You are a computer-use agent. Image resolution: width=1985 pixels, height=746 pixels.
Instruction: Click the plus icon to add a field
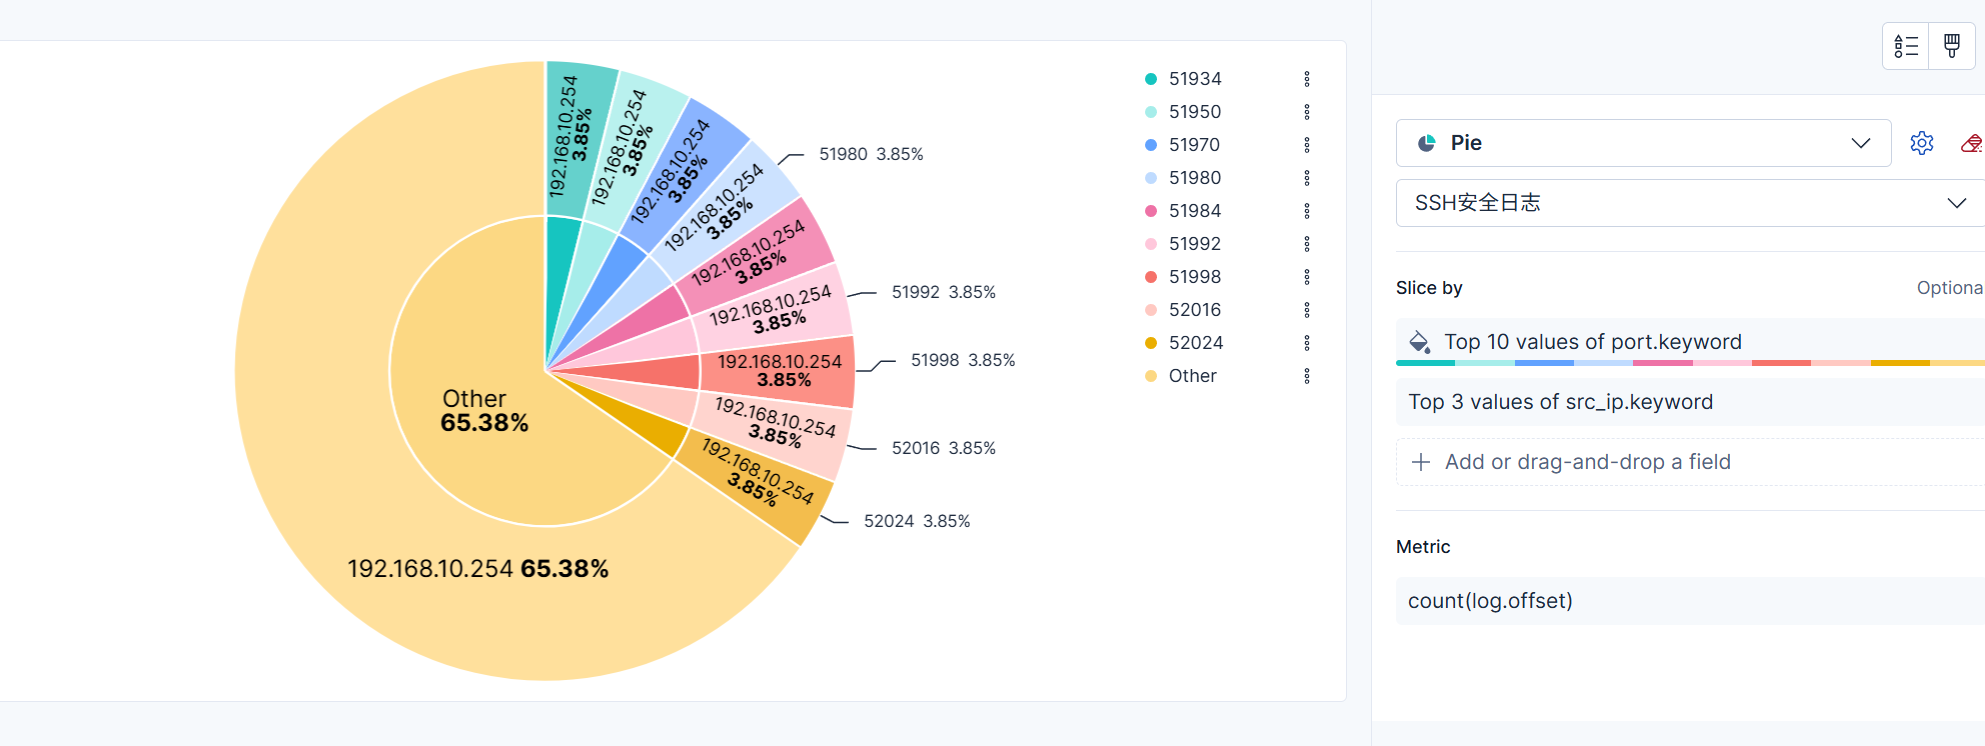pyautogui.click(x=1420, y=462)
